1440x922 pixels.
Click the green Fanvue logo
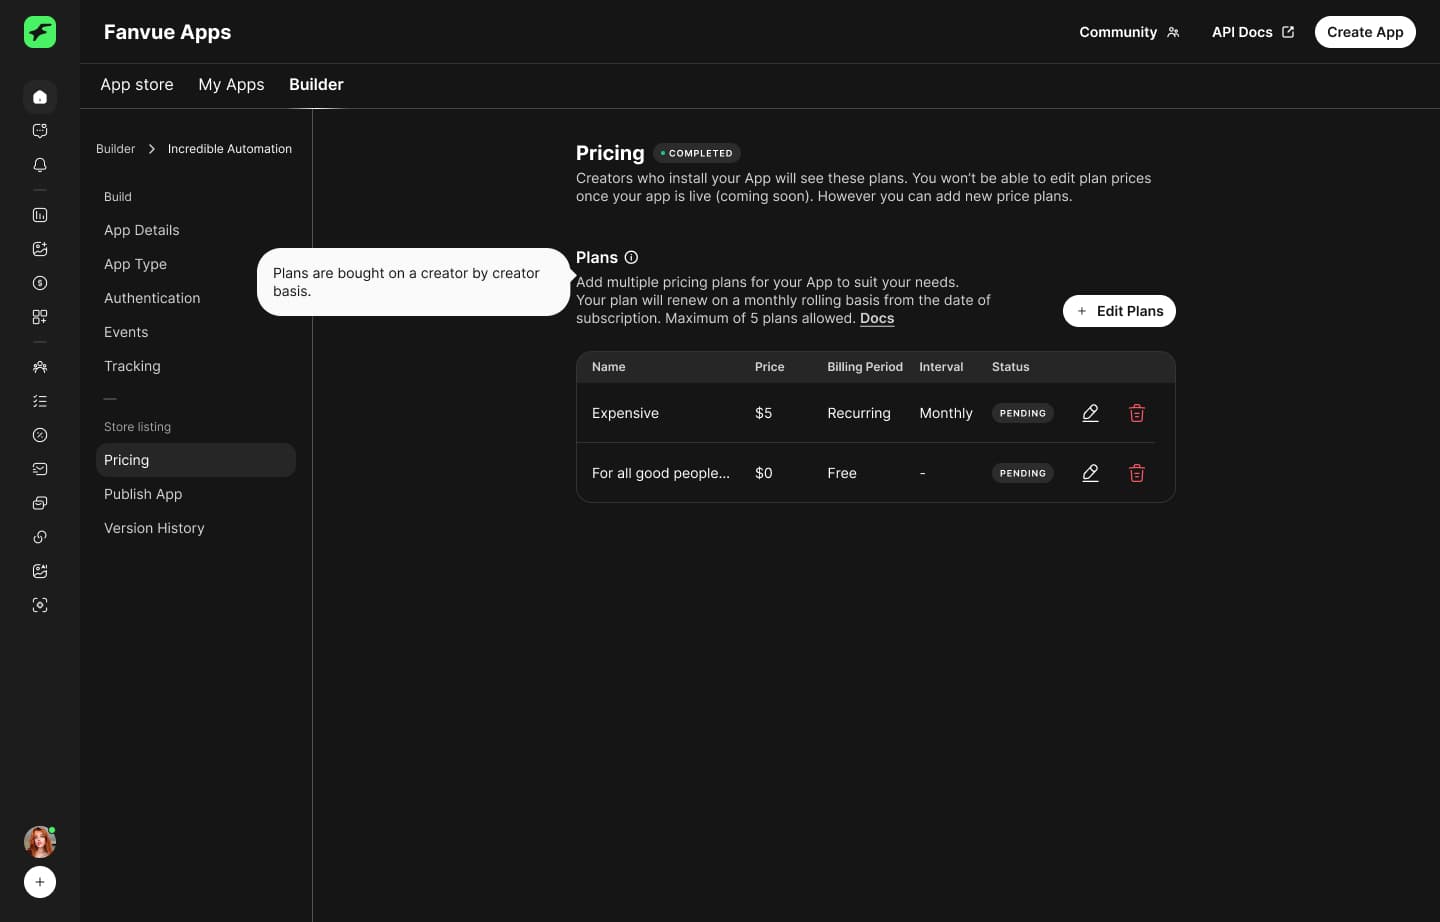pyautogui.click(x=40, y=32)
